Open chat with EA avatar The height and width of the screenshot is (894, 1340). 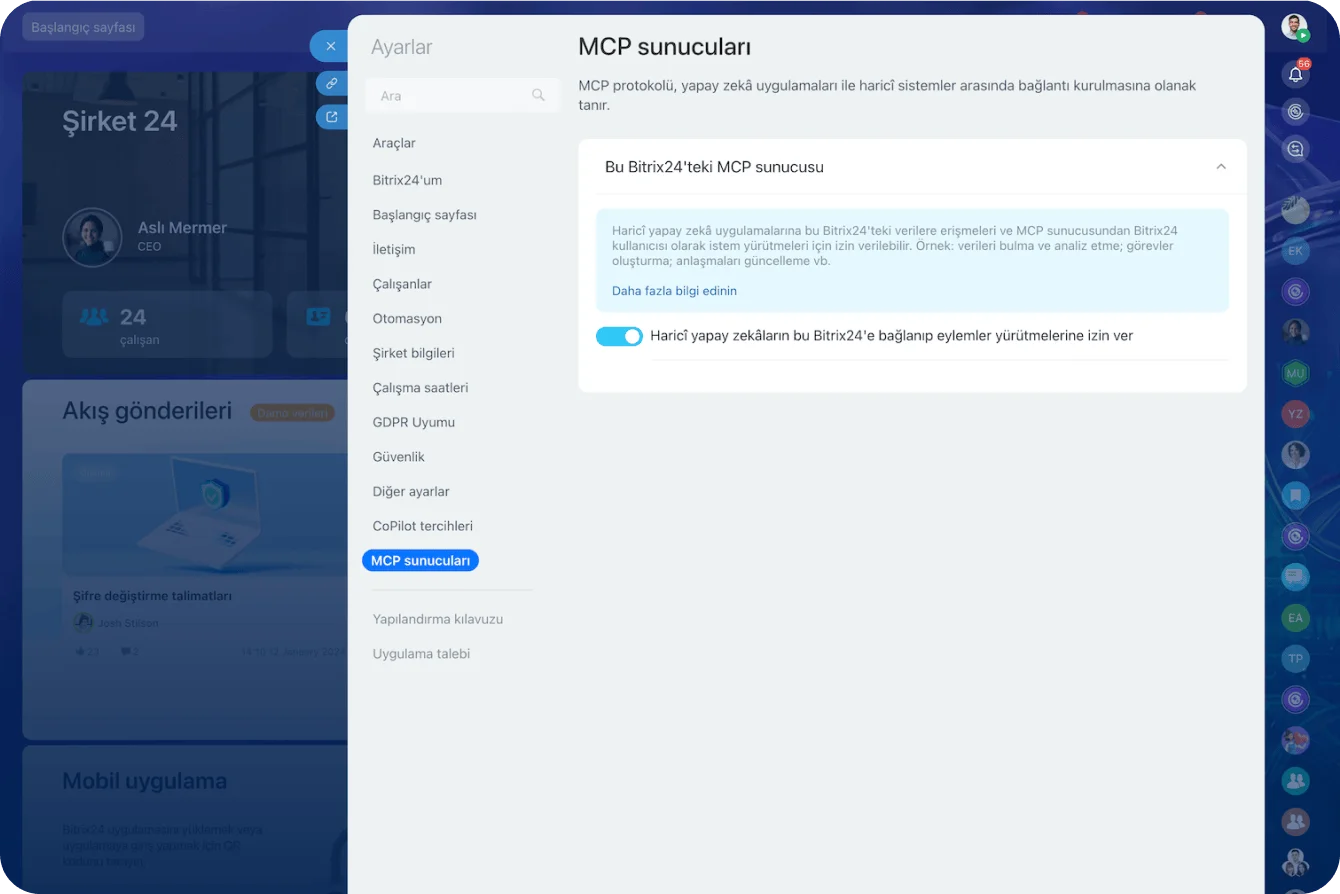(x=1296, y=618)
